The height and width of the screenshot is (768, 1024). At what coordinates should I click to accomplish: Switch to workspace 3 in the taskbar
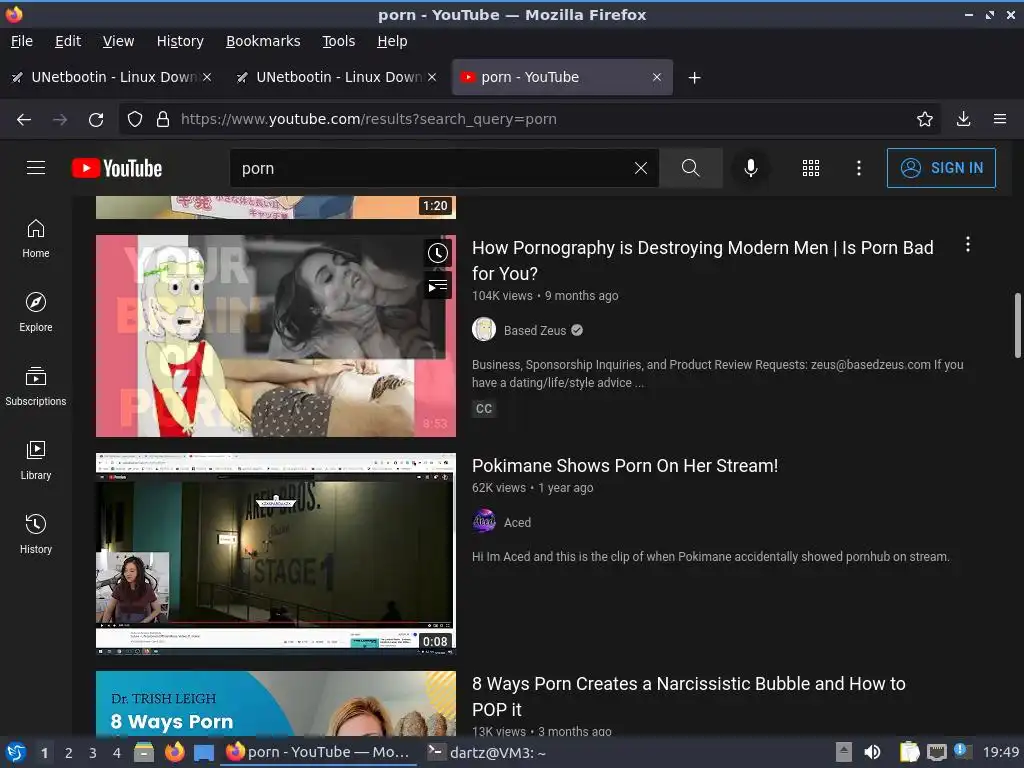pos(92,752)
